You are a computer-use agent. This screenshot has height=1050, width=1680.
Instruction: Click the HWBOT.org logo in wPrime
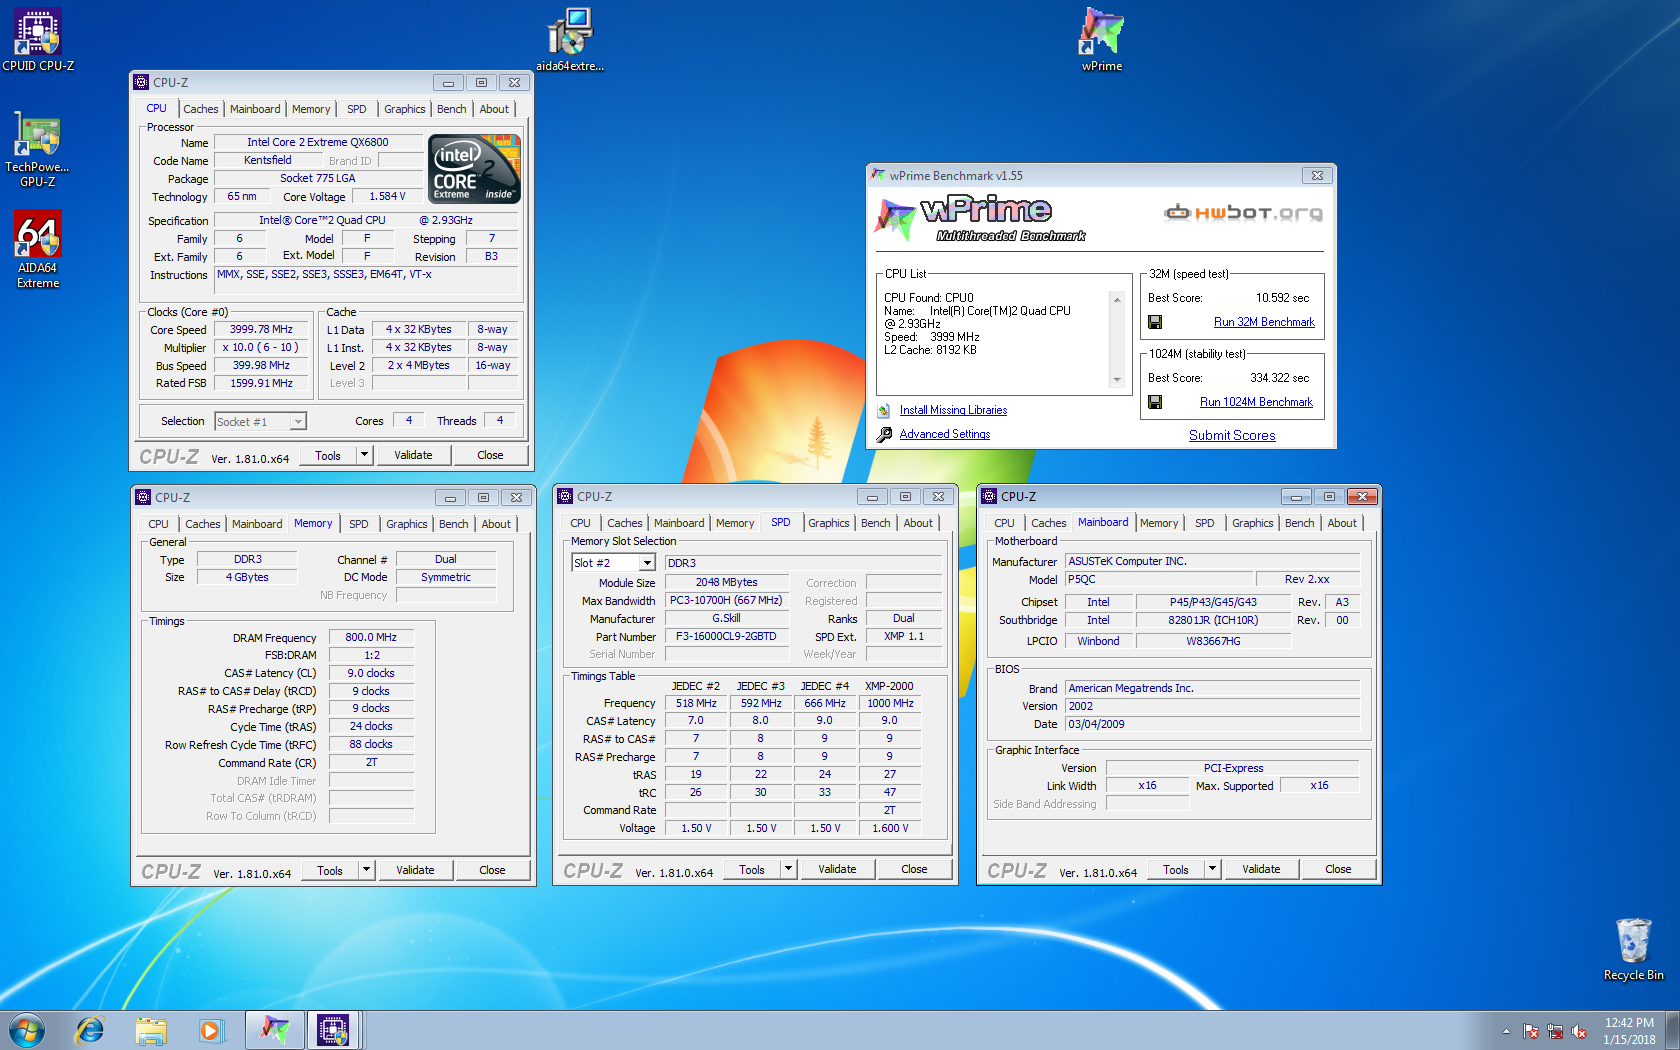[1243, 212]
